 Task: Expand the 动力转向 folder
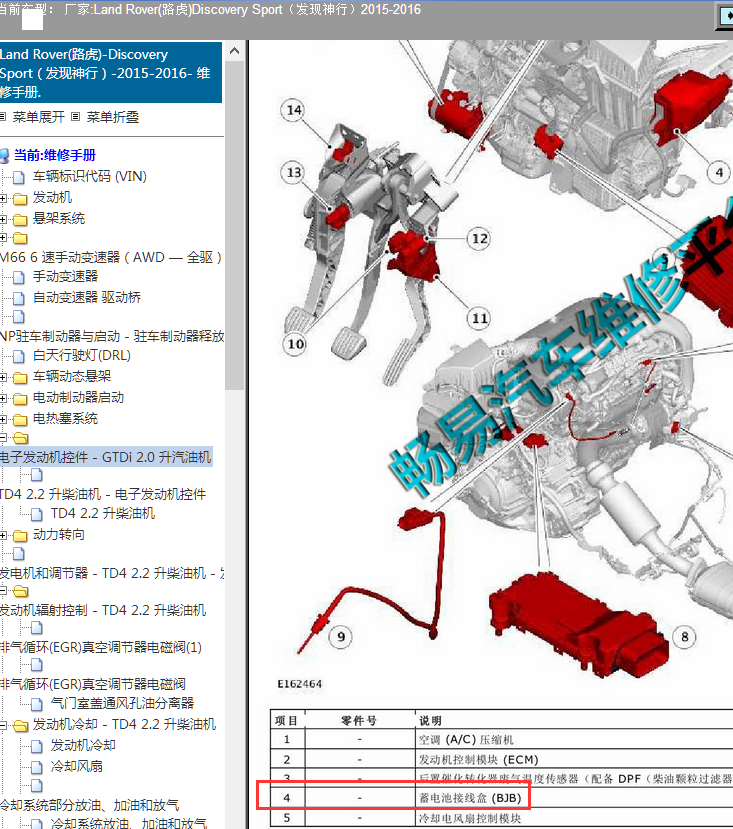pos(3,536)
